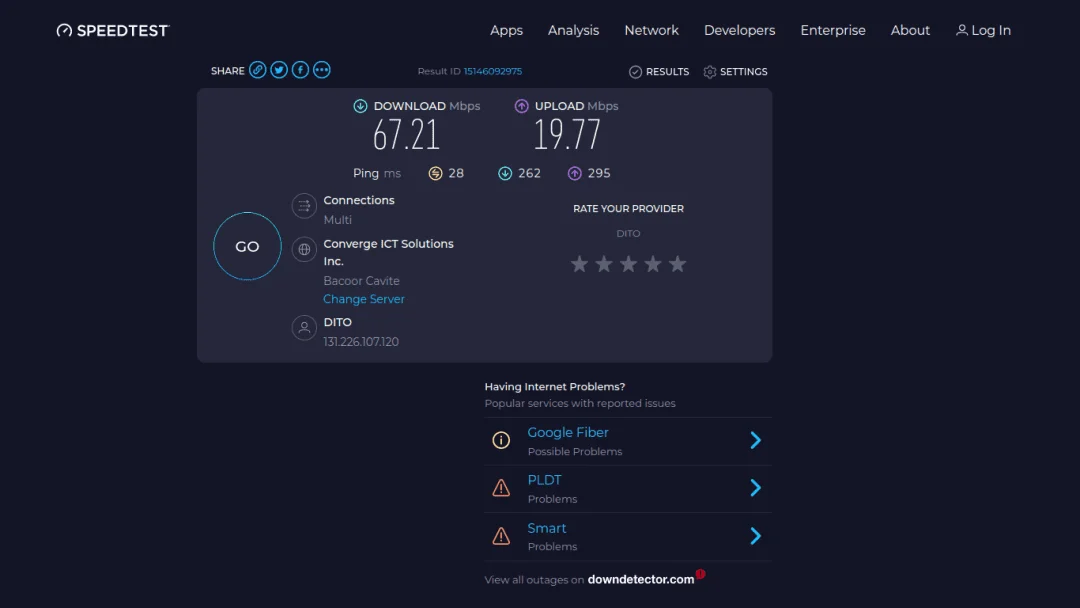Click the idle ping latency icon

point(435,174)
